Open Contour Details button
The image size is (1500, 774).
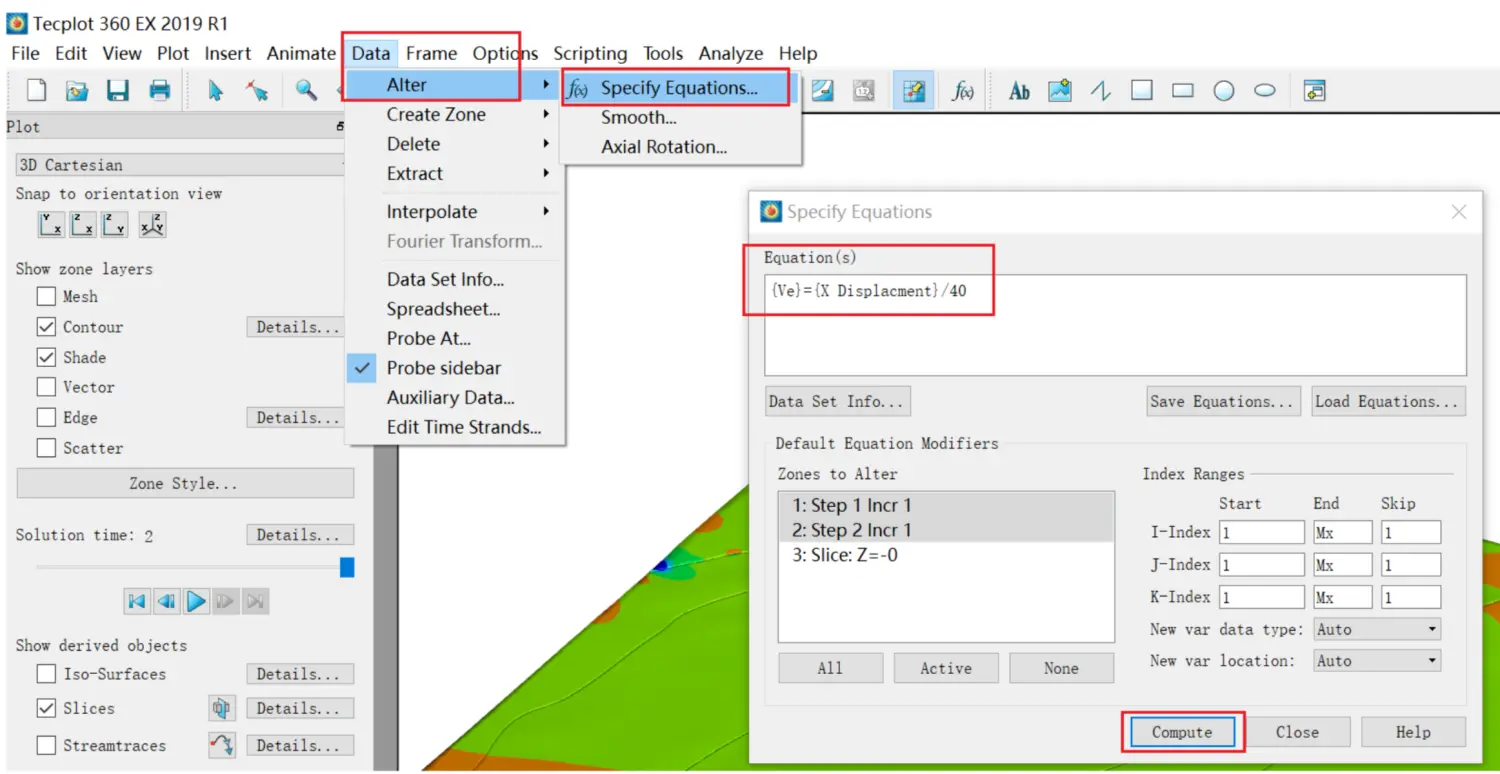coord(298,327)
